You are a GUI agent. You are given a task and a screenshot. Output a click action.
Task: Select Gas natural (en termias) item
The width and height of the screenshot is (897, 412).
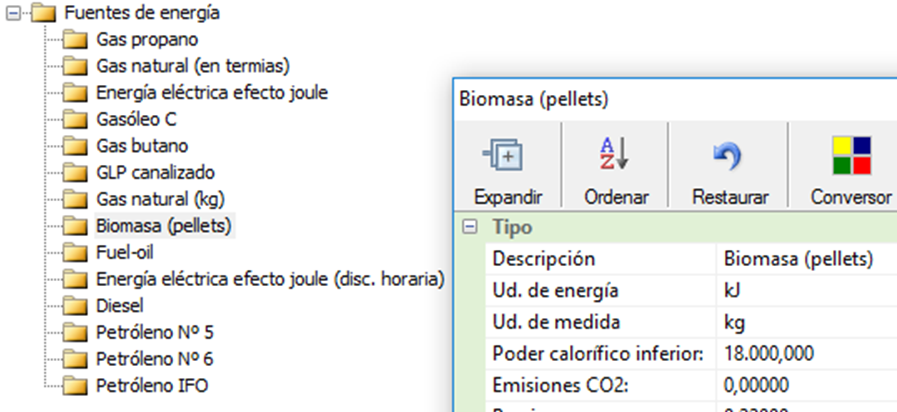tap(193, 66)
